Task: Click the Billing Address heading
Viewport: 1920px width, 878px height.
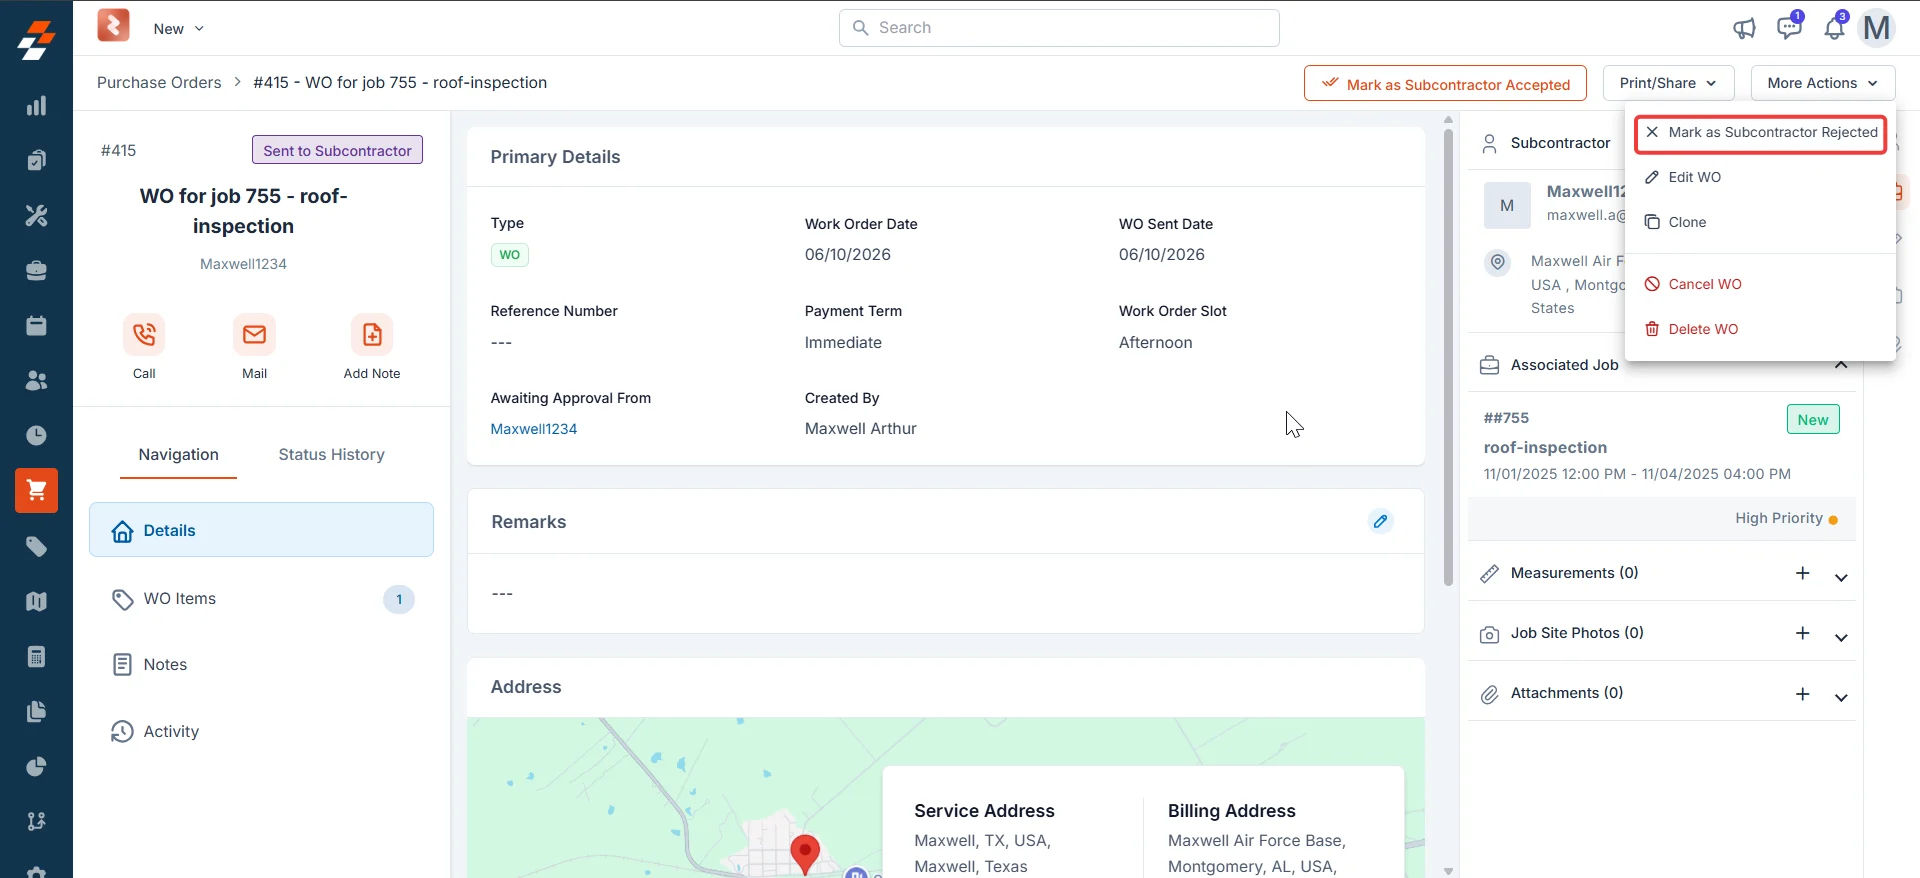Action: click(1231, 811)
